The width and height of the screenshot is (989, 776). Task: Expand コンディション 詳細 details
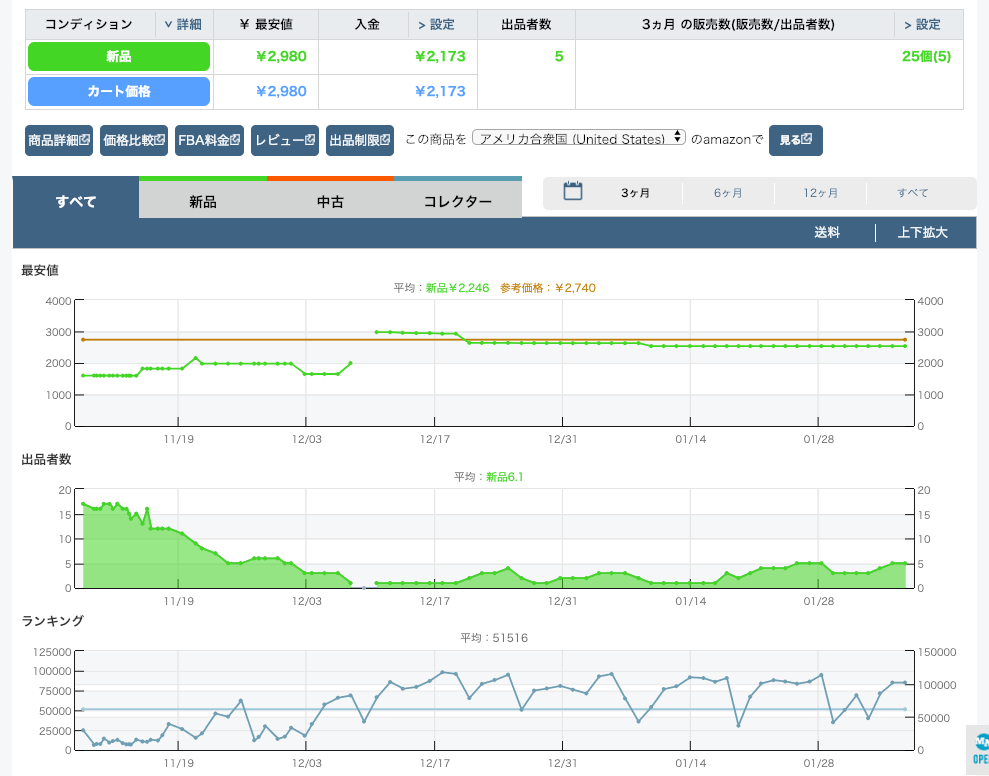pyautogui.click(x=181, y=24)
